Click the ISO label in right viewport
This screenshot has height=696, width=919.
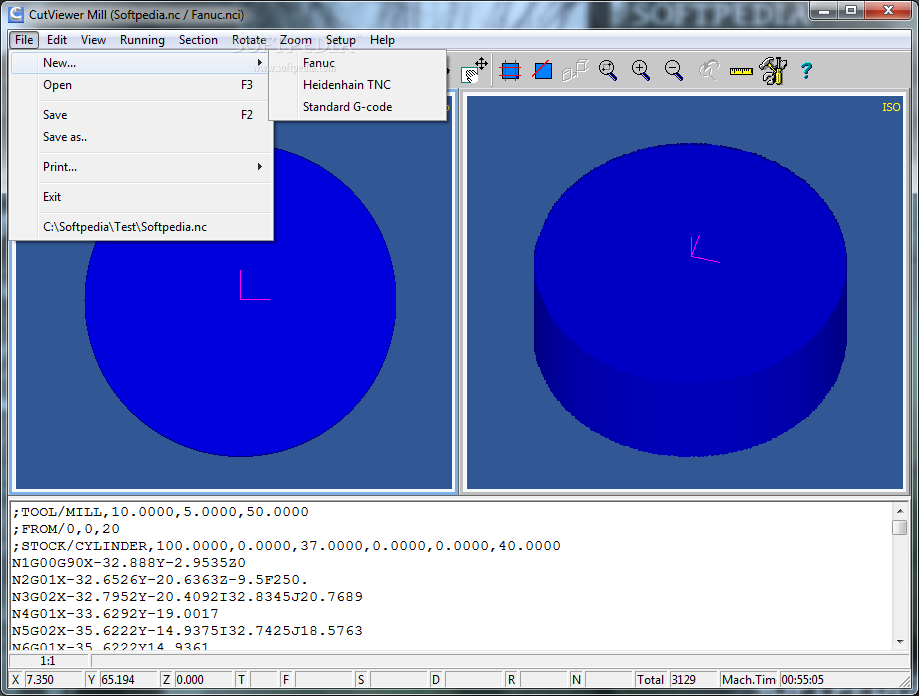click(x=891, y=107)
